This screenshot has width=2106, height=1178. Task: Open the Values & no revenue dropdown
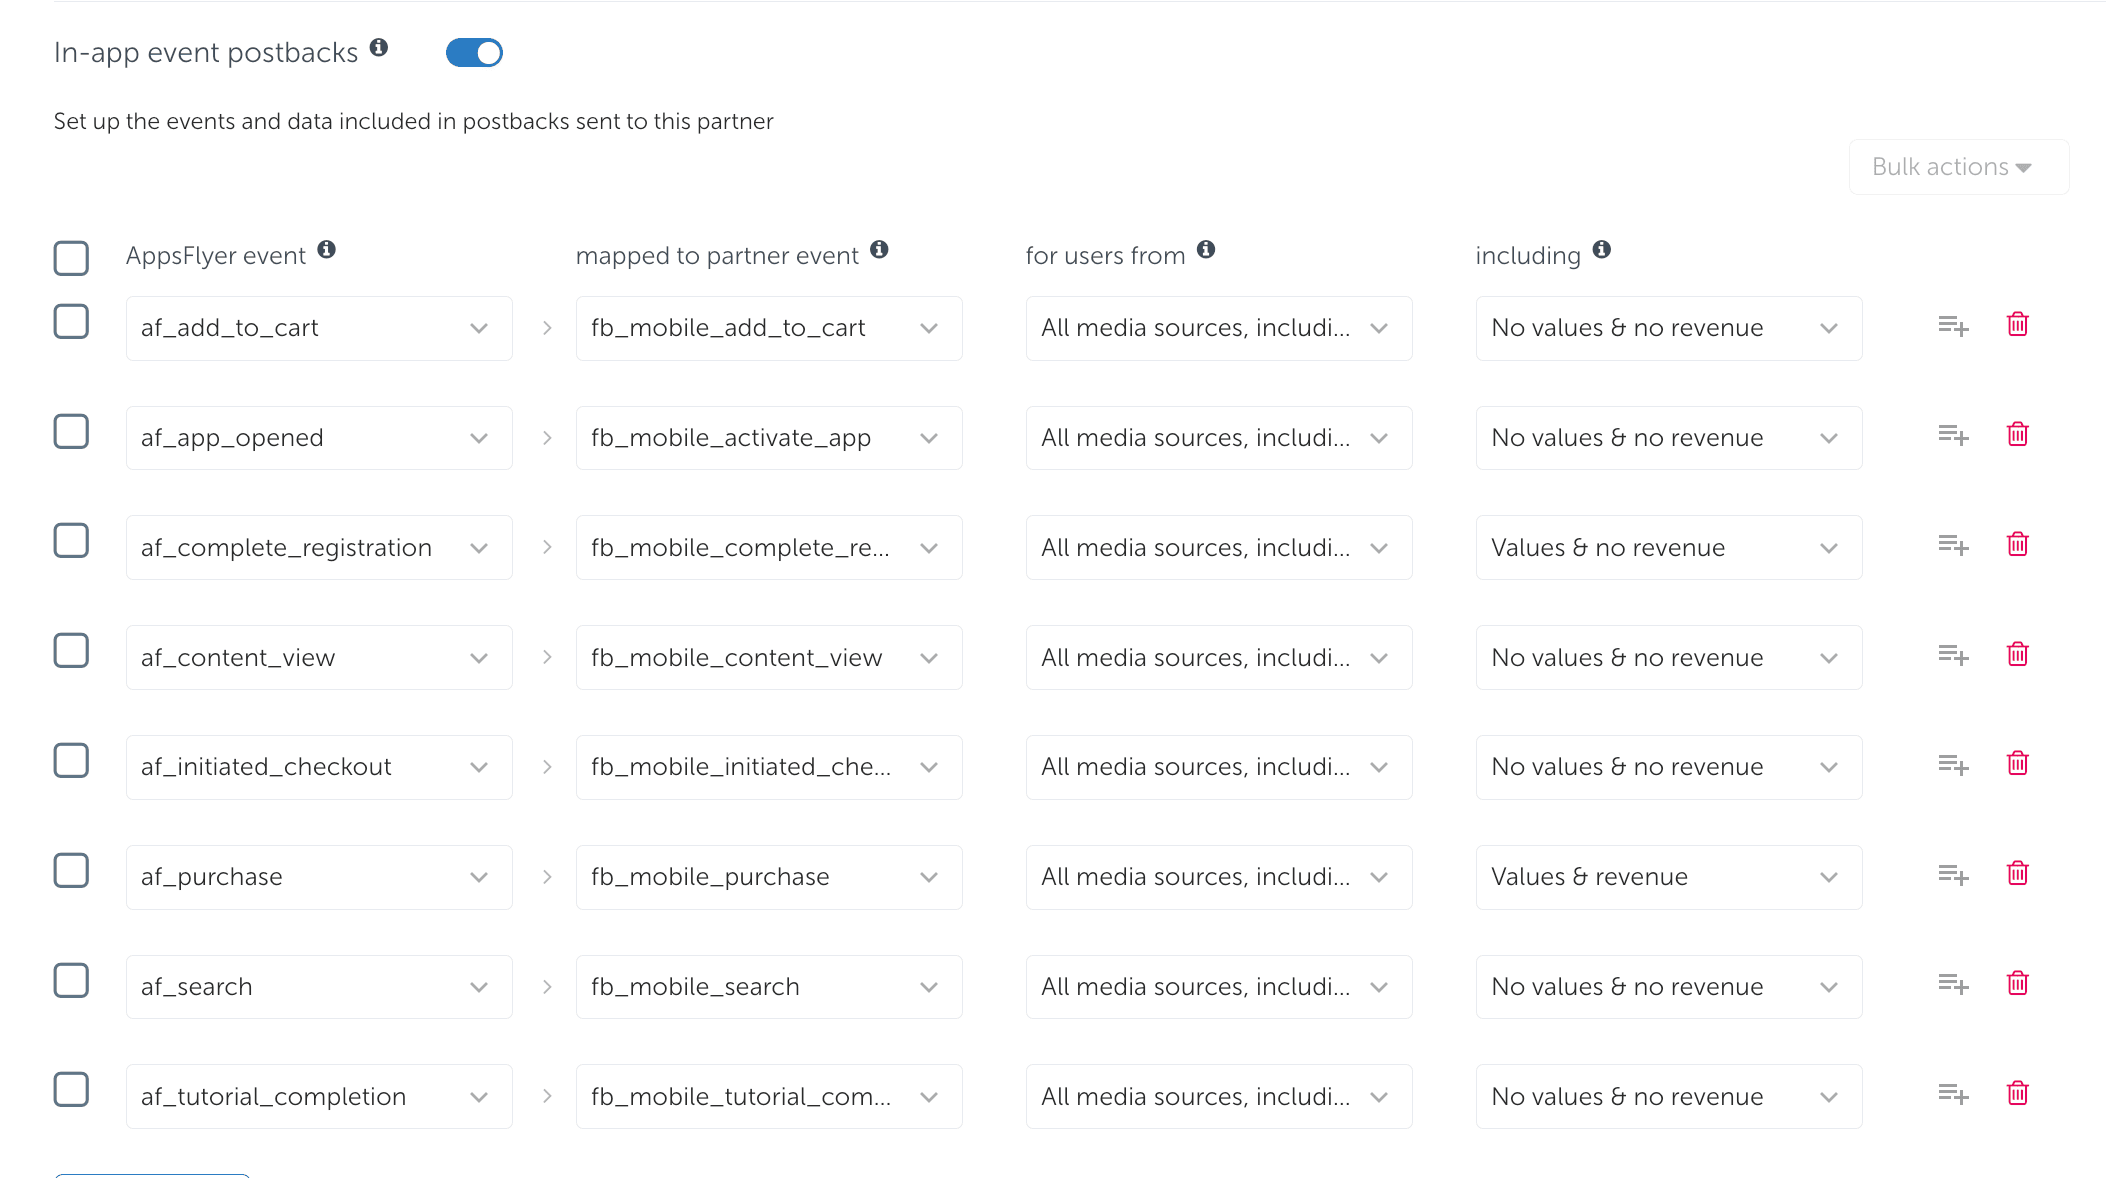tap(1669, 547)
